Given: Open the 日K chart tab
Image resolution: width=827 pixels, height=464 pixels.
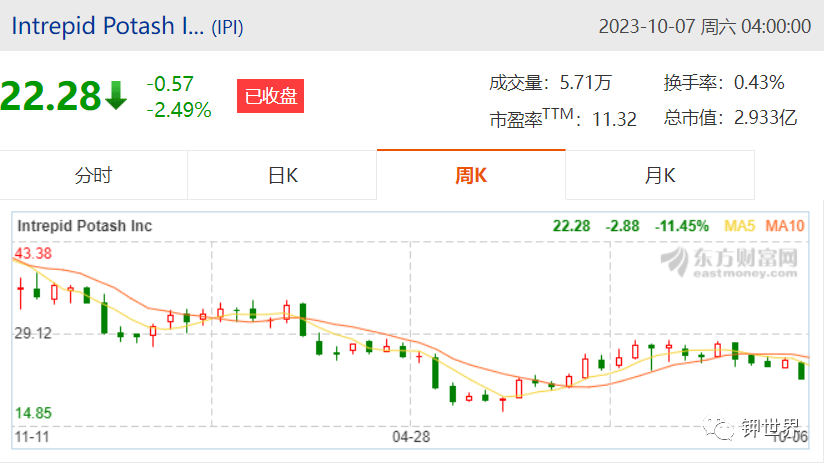Looking at the screenshot, I should [x=282, y=175].
